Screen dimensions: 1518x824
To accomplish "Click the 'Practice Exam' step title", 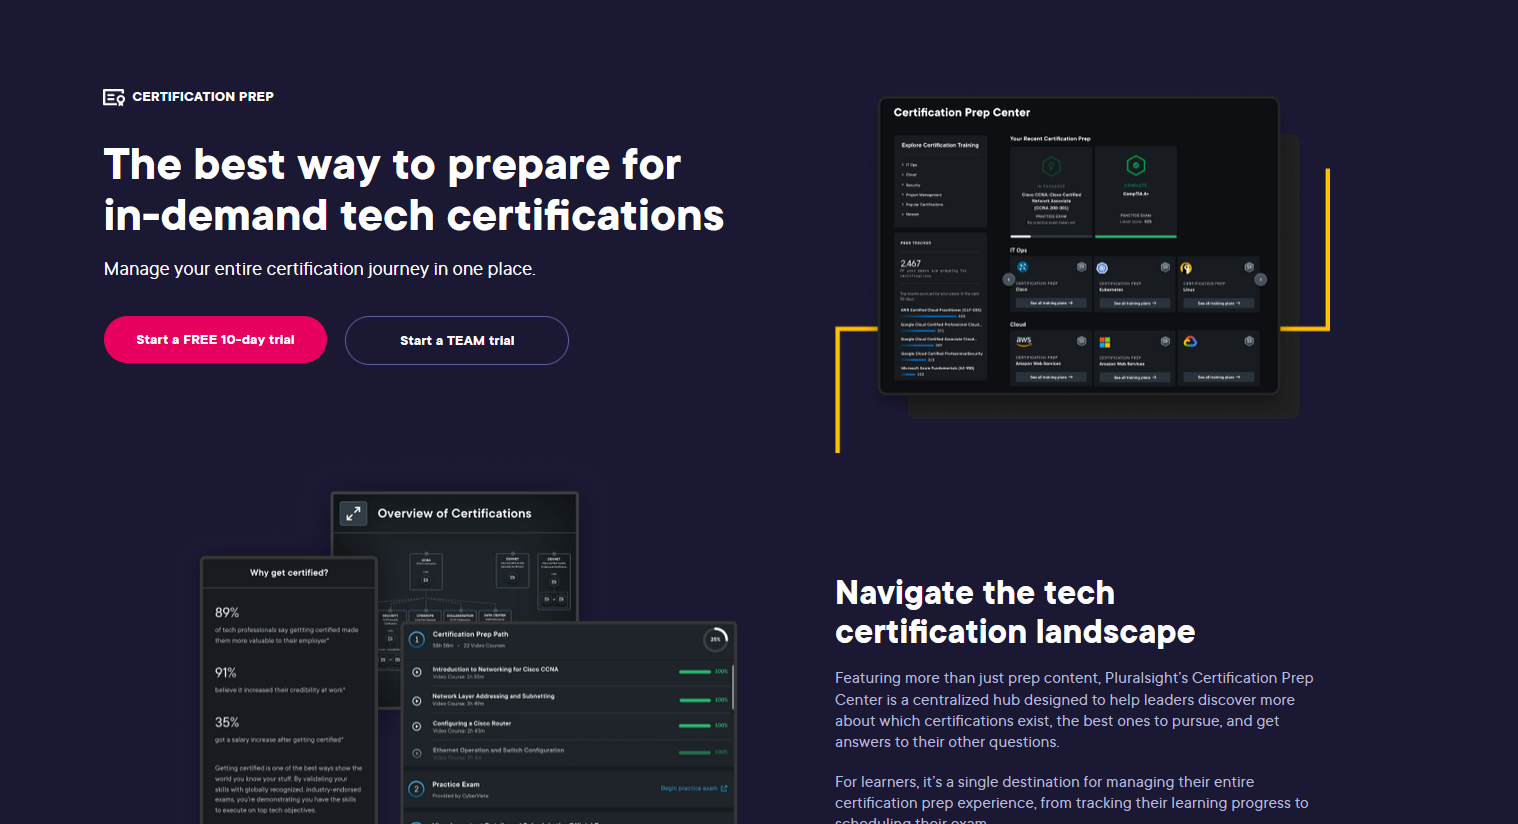I will pos(456,785).
